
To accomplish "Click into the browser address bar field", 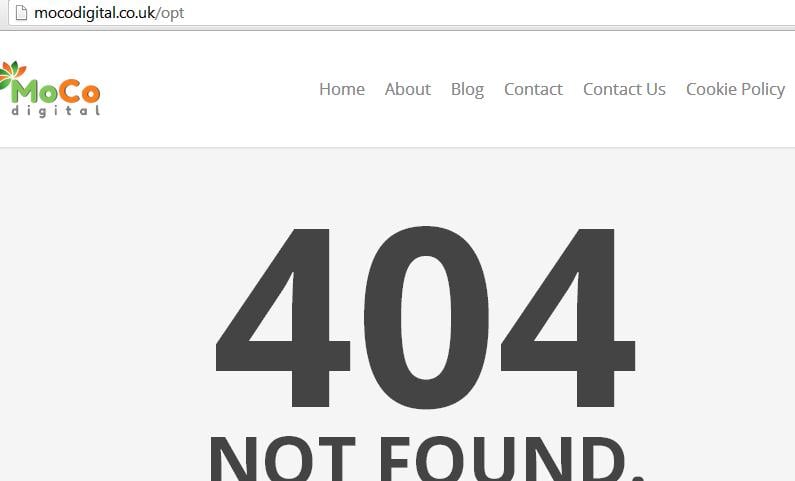I will [402, 13].
